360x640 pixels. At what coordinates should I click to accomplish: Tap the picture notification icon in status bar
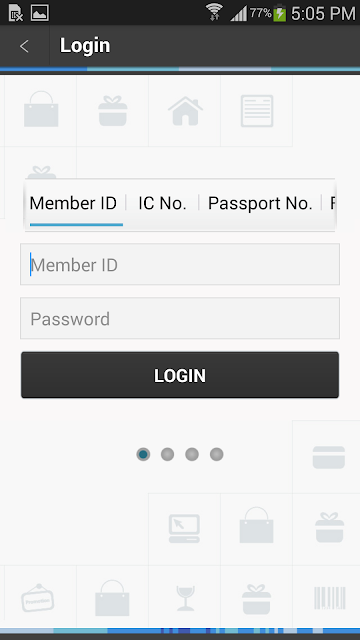click(x=40, y=13)
